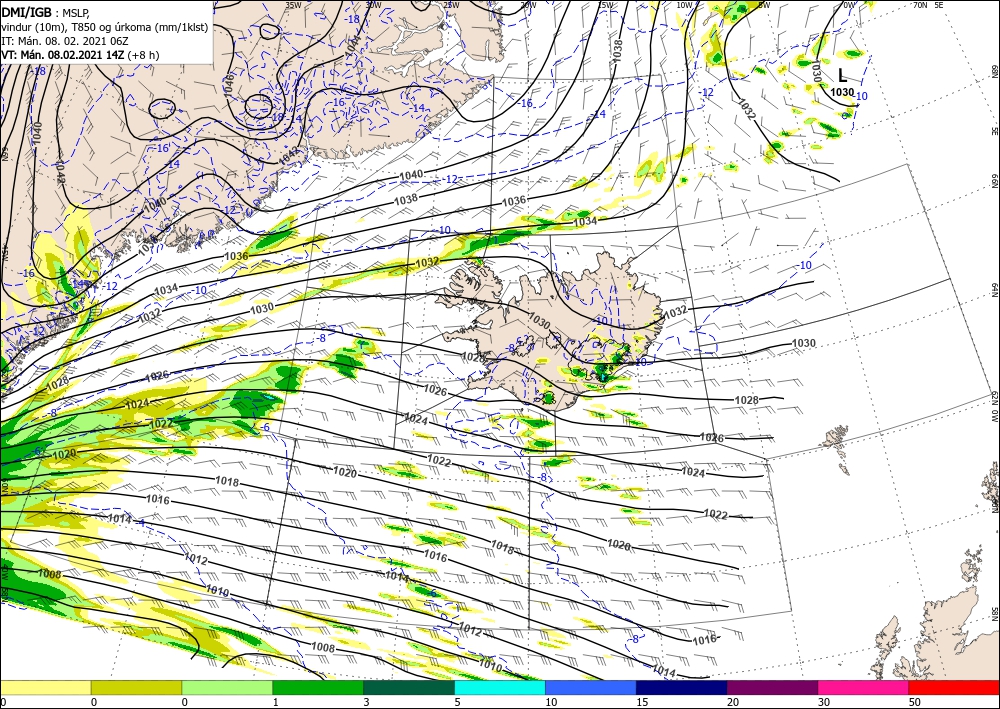Click the light green legend swatch
This screenshot has width=1000, height=709.
coord(227,687)
